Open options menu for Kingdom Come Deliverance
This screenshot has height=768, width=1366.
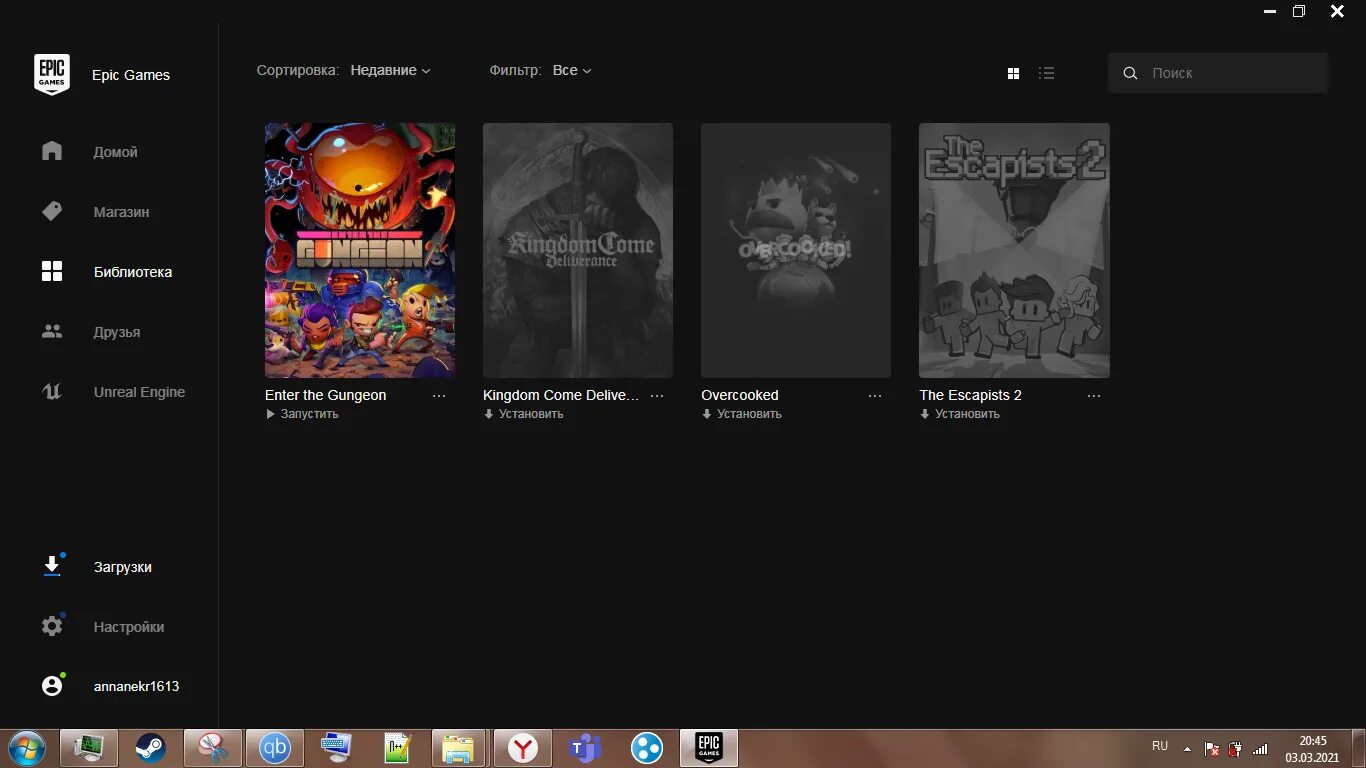[657, 396]
